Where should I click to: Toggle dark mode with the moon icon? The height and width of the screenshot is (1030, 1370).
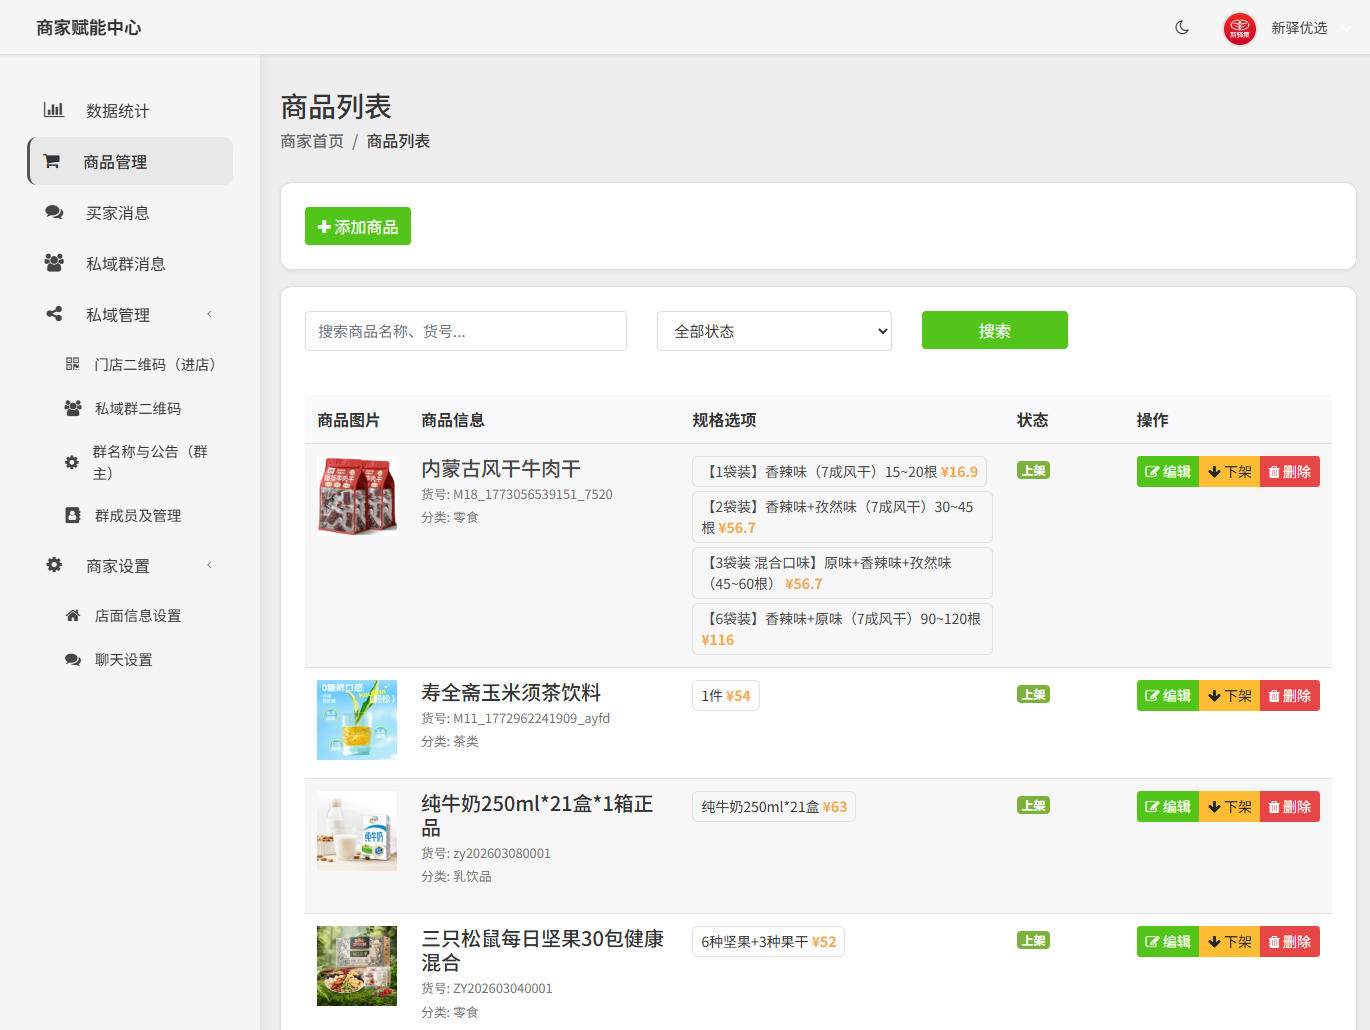(1181, 28)
